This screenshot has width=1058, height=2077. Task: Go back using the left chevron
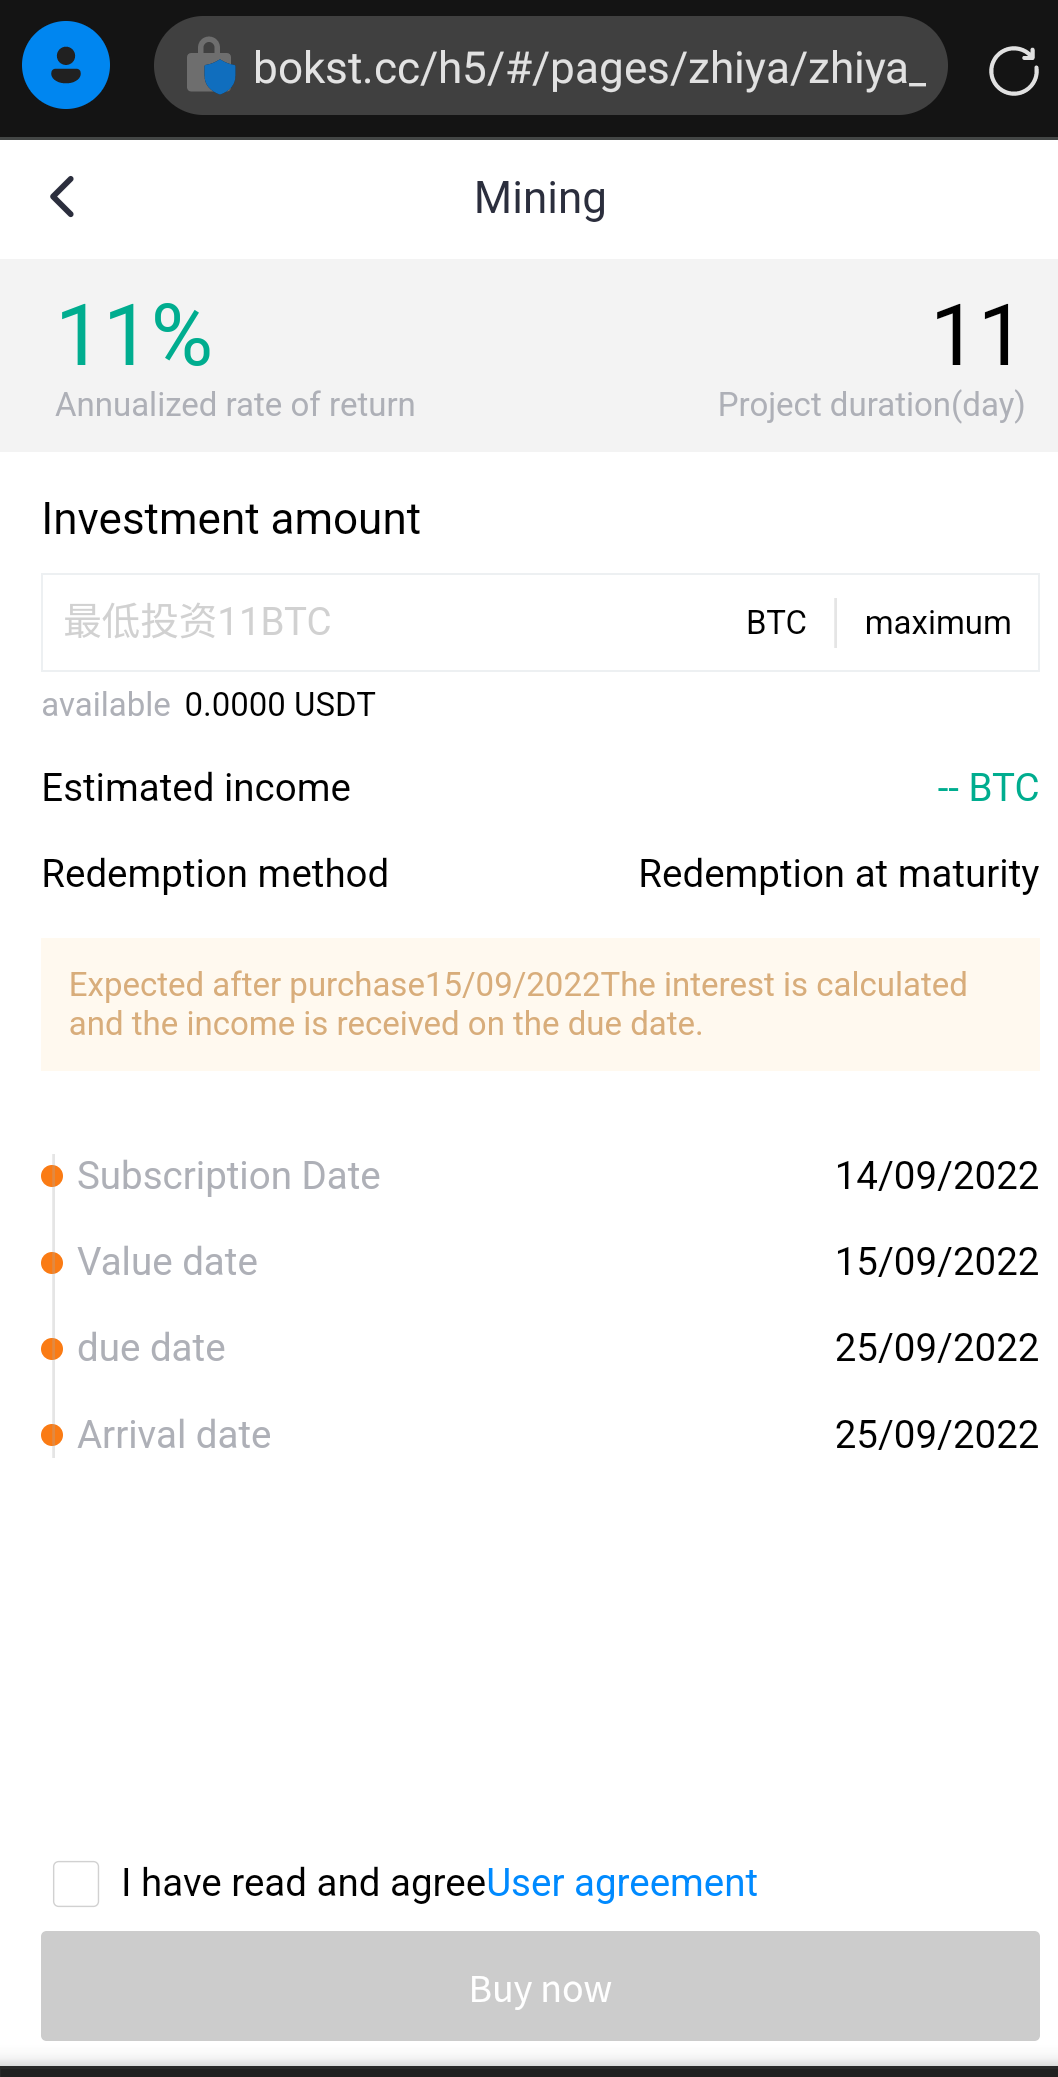click(x=63, y=197)
